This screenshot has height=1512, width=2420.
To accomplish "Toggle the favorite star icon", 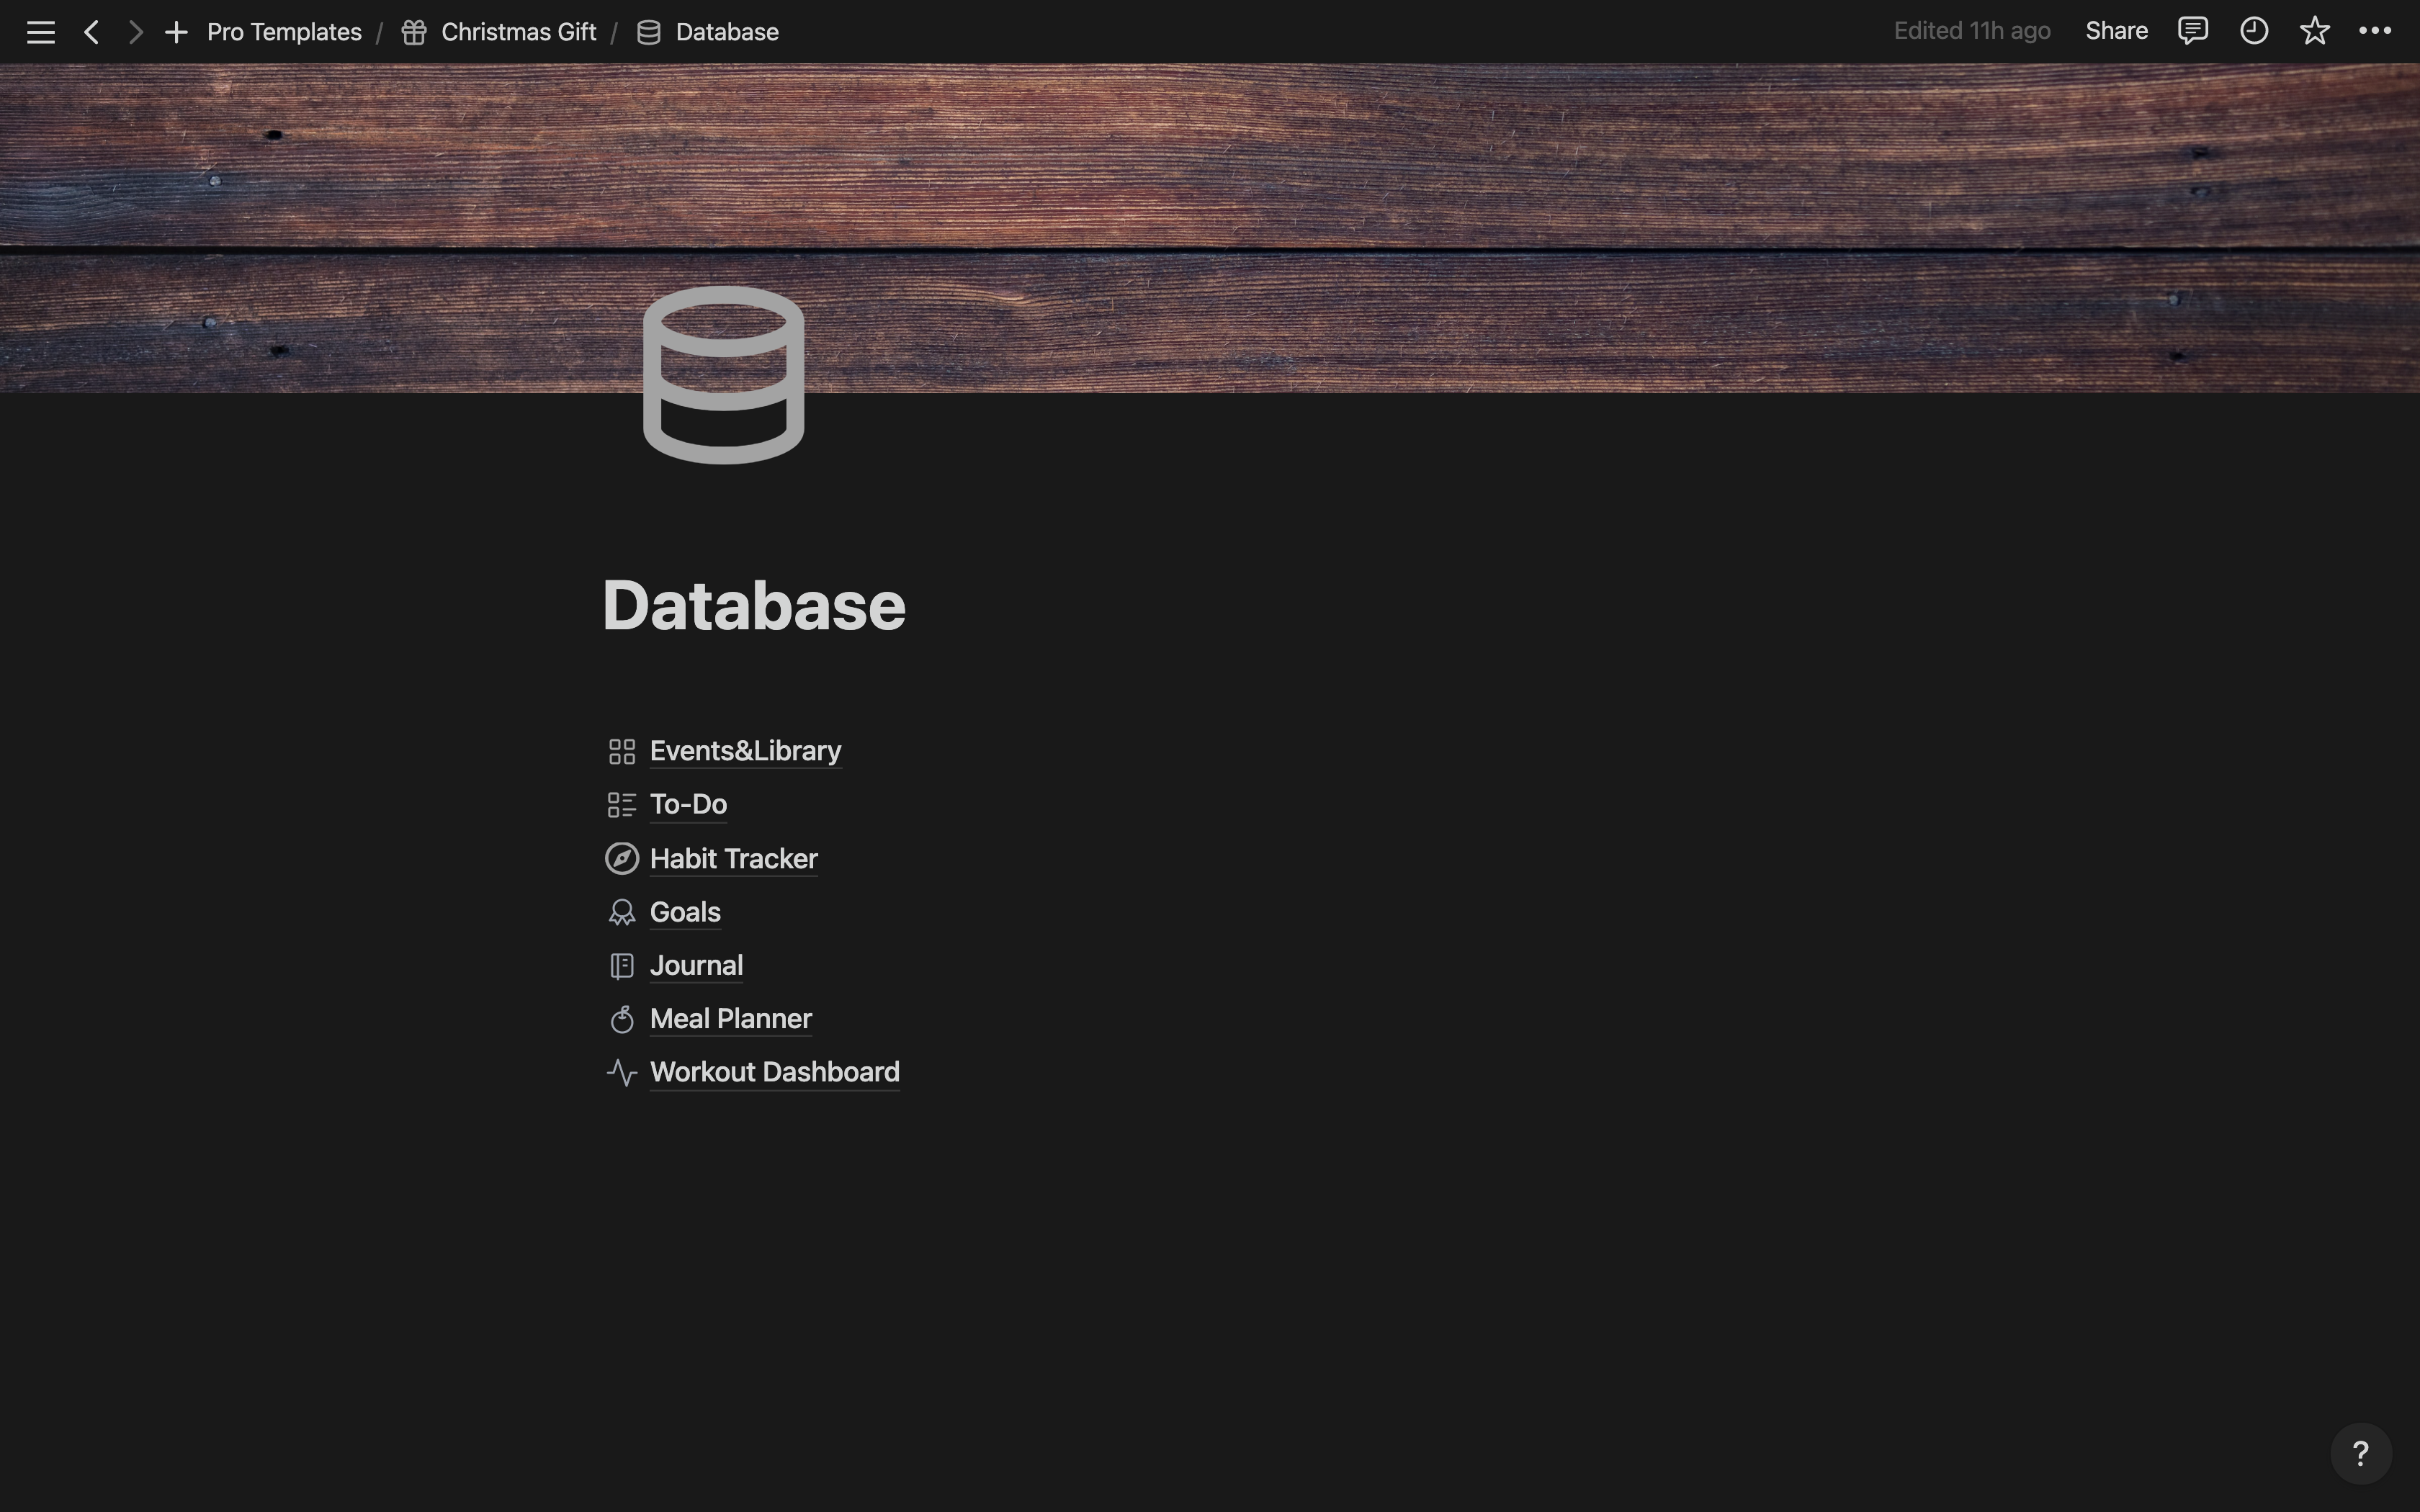I will point(2314,31).
